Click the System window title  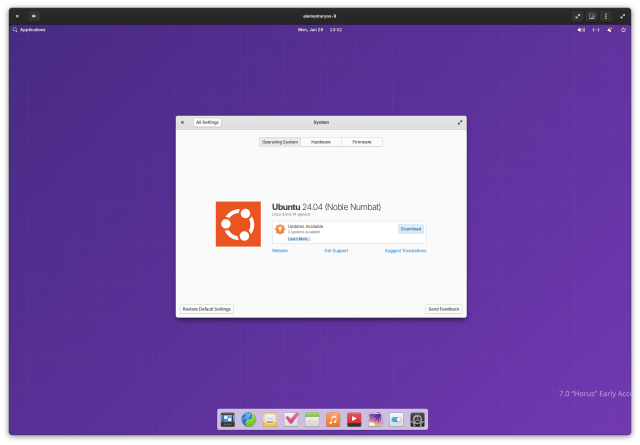click(x=321, y=122)
